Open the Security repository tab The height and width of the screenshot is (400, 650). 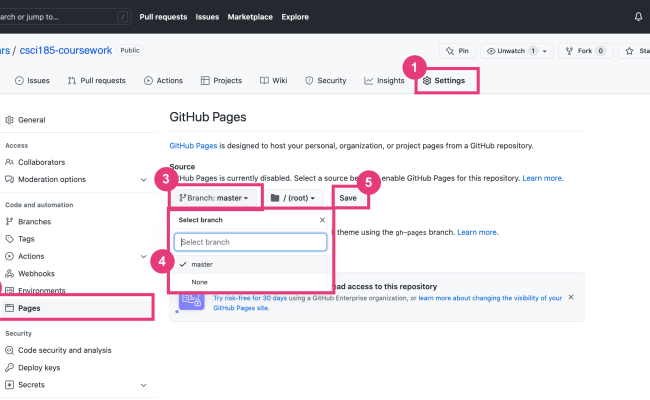coord(326,80)
